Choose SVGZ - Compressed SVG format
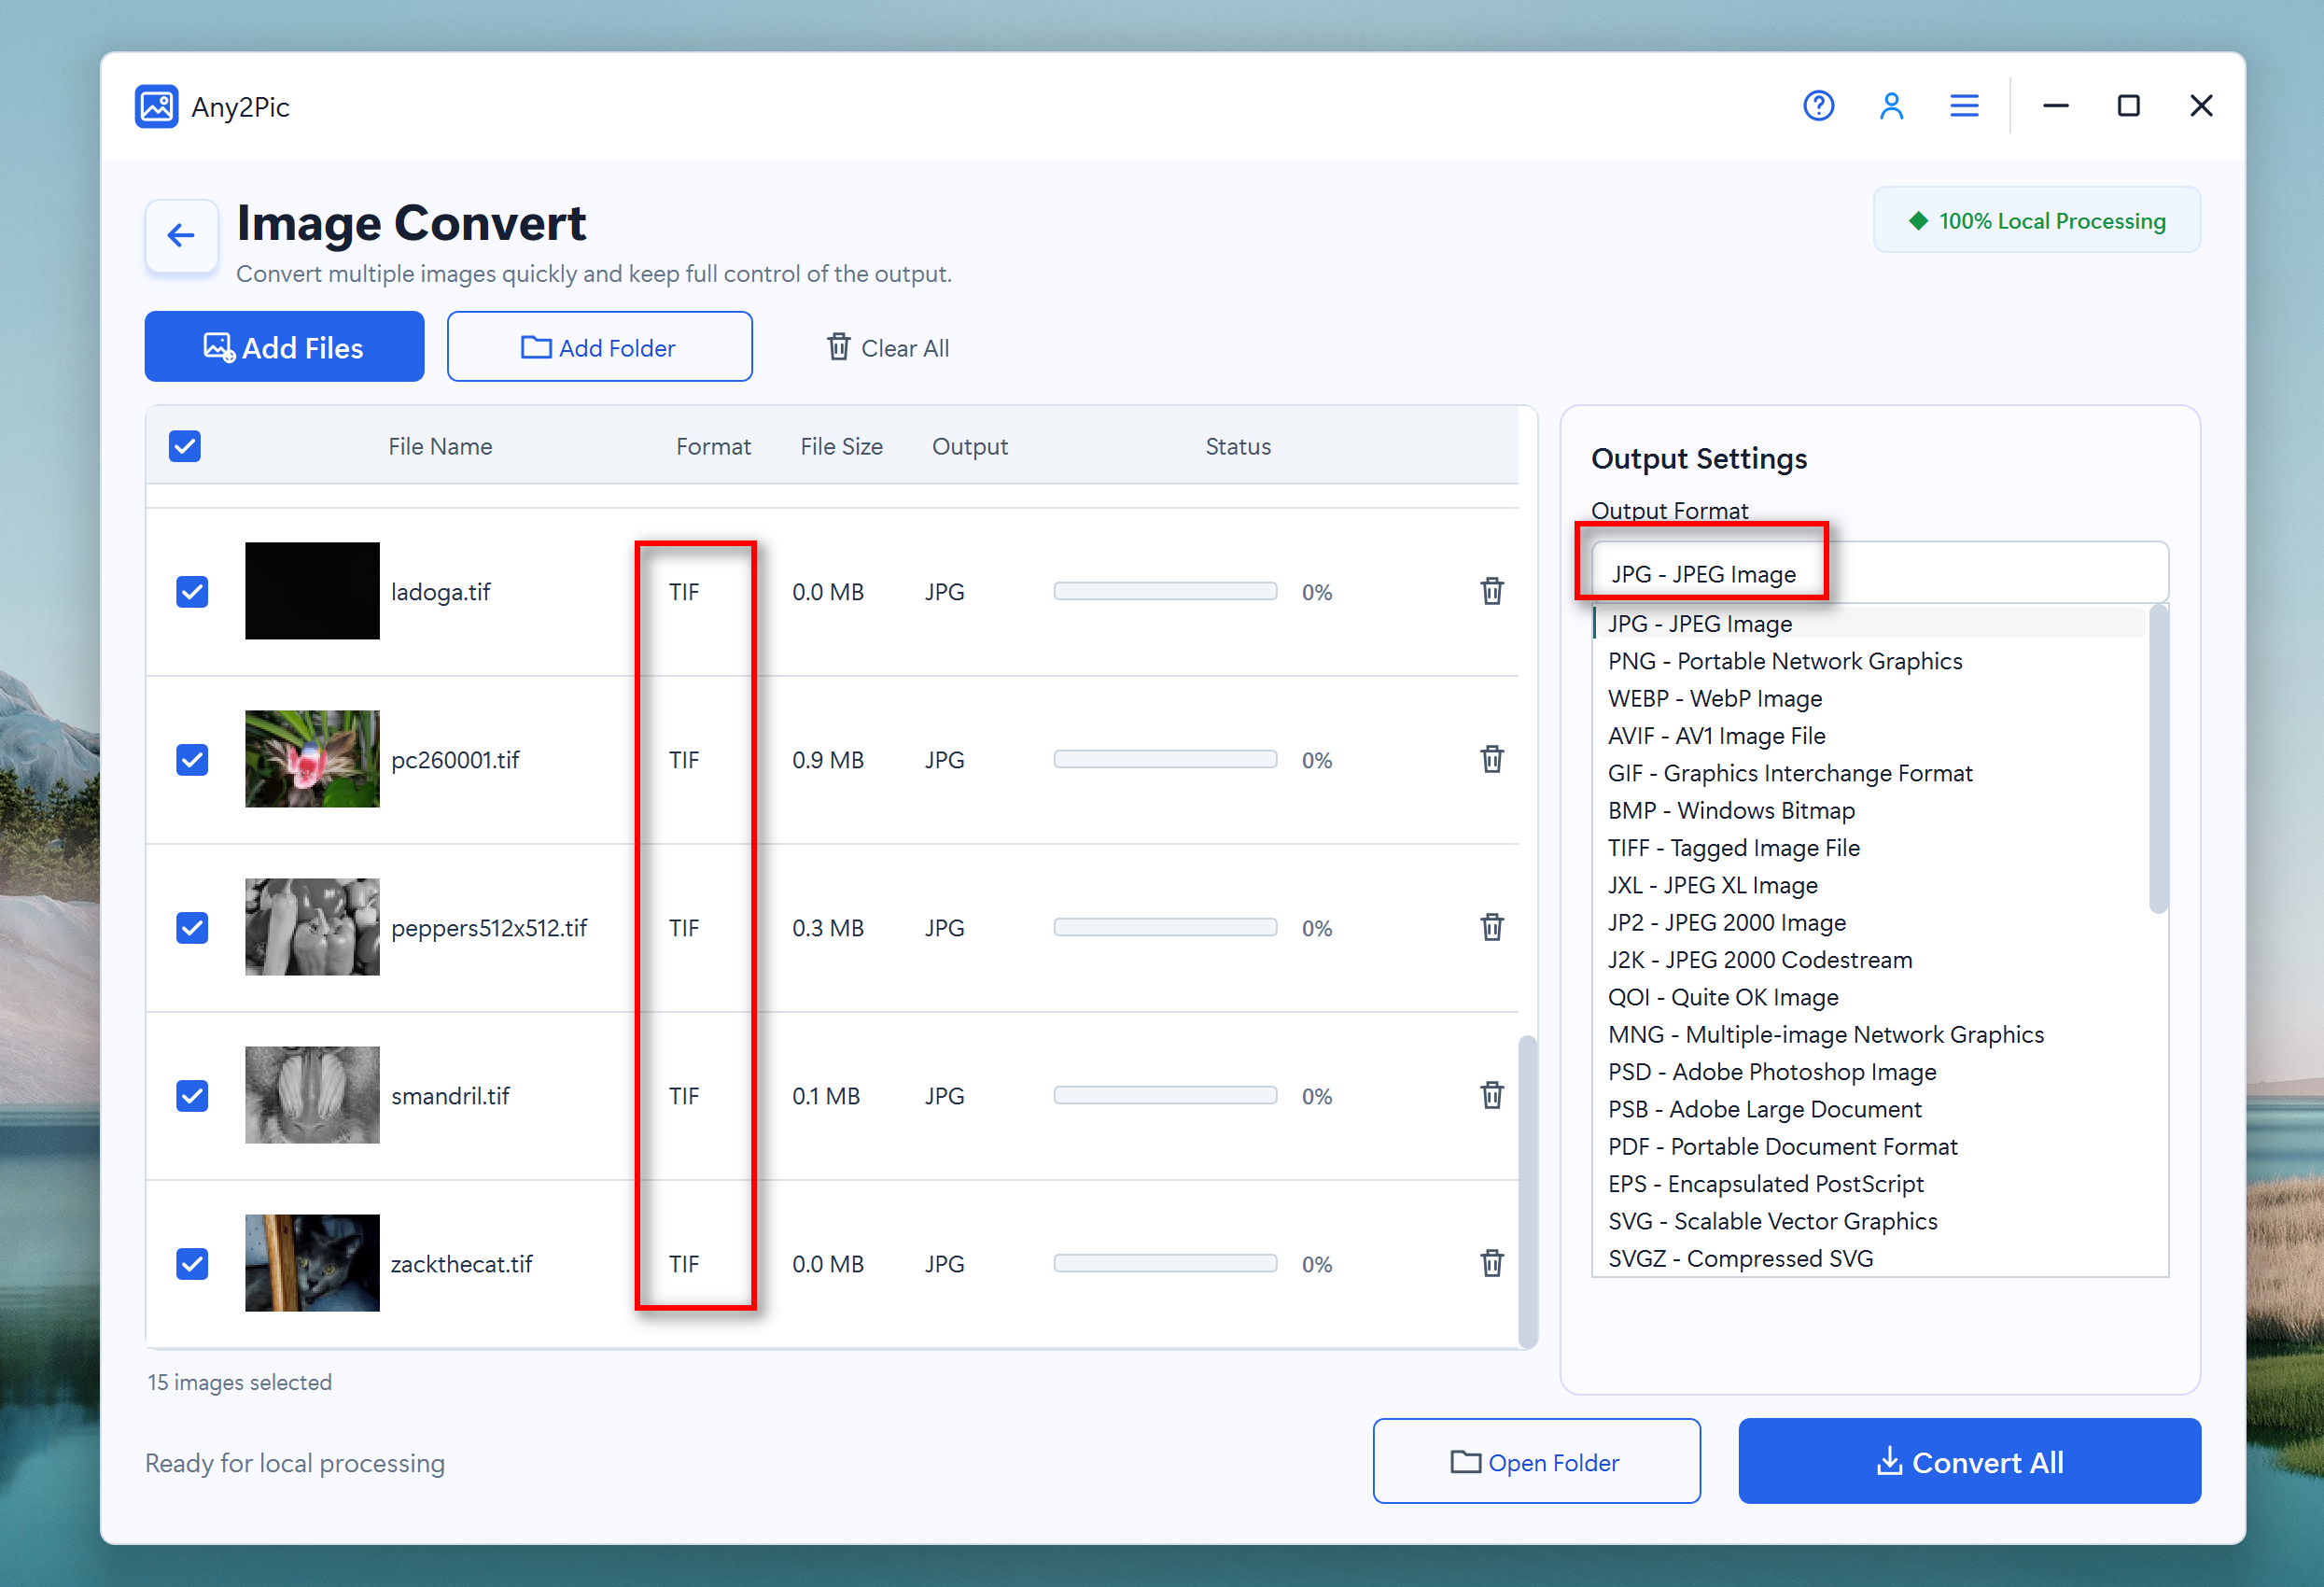The height and width of the screenshot is (1587, 2324). [1870, 1258]
